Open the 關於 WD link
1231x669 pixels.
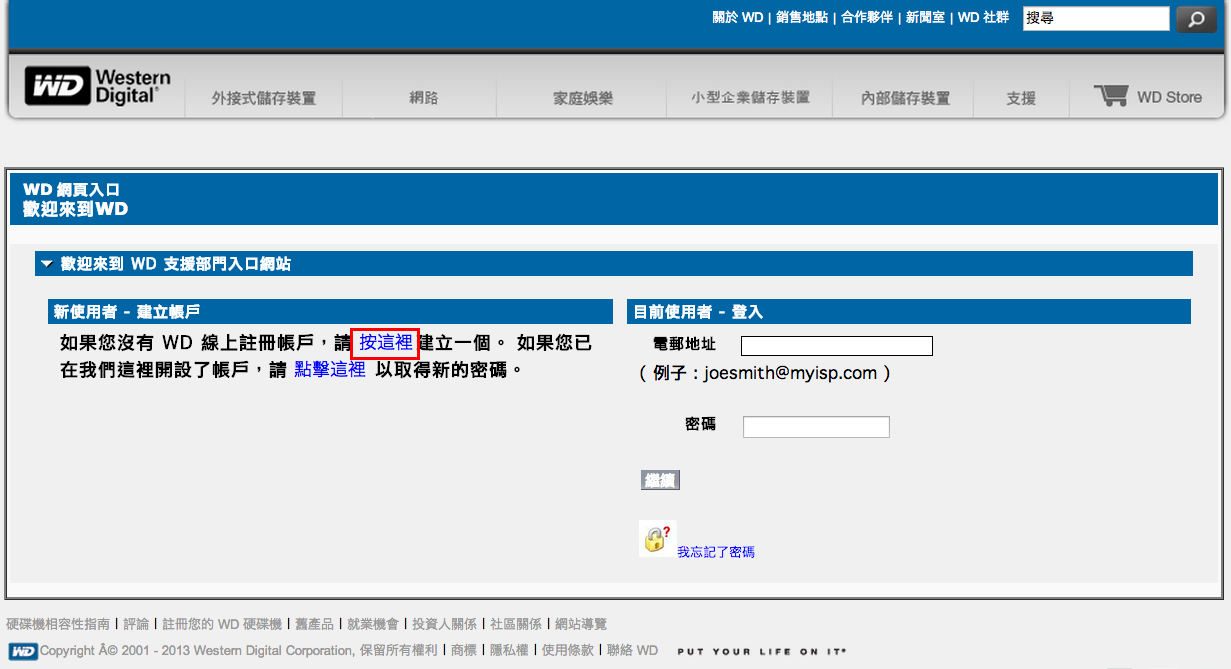(738, 18)
